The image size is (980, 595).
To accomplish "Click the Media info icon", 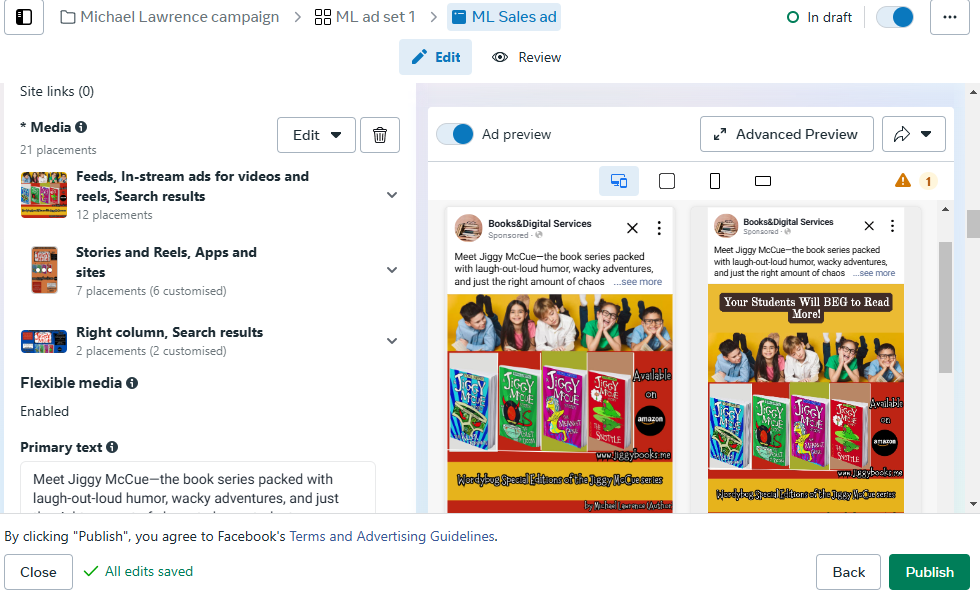I will pos(81,127).
